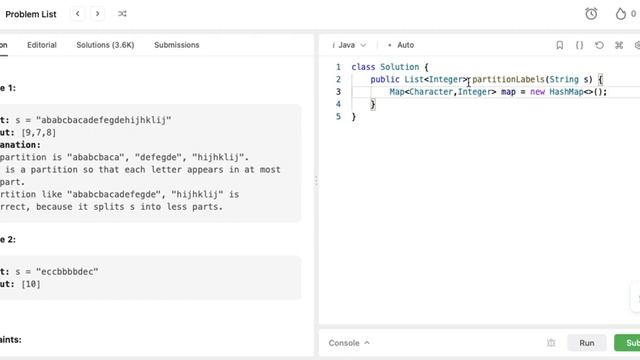640x360 pixels.
Task: Click line number 1 in gutter
Action: [338, 67]
